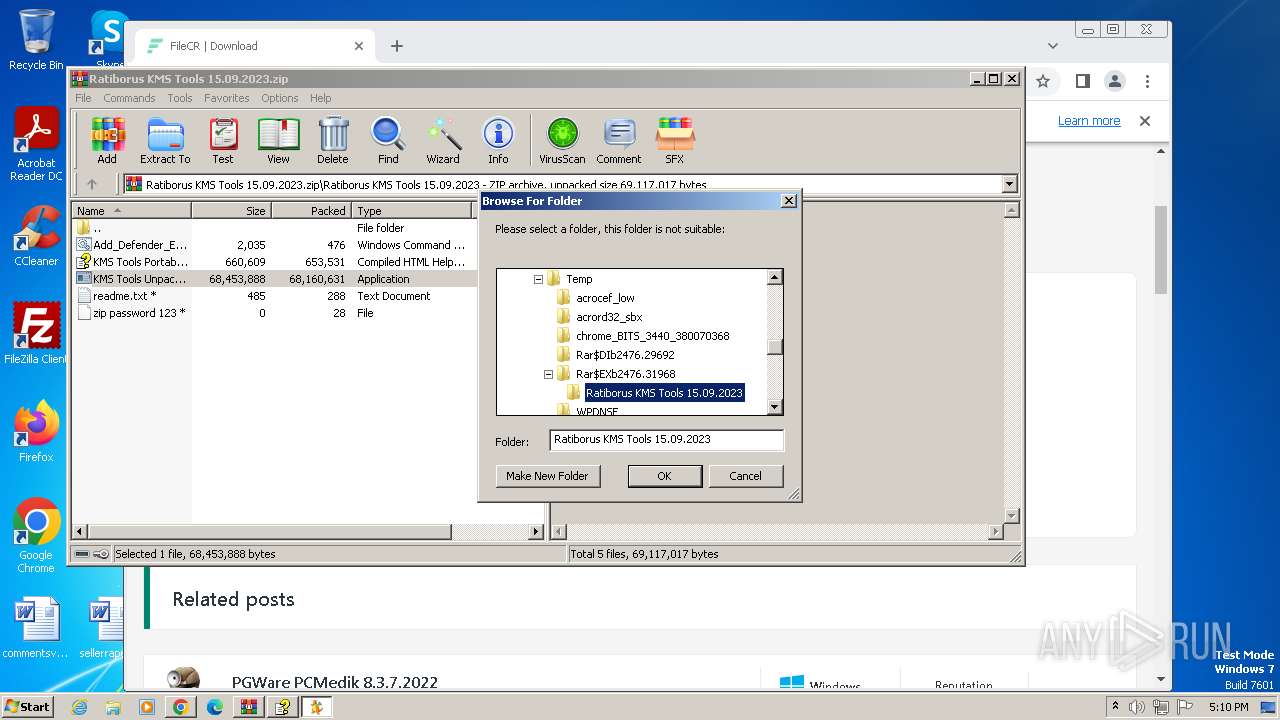1280x720 pixels.
Task: Click the VirusScan toolbar icon
Action: (562, 141)
